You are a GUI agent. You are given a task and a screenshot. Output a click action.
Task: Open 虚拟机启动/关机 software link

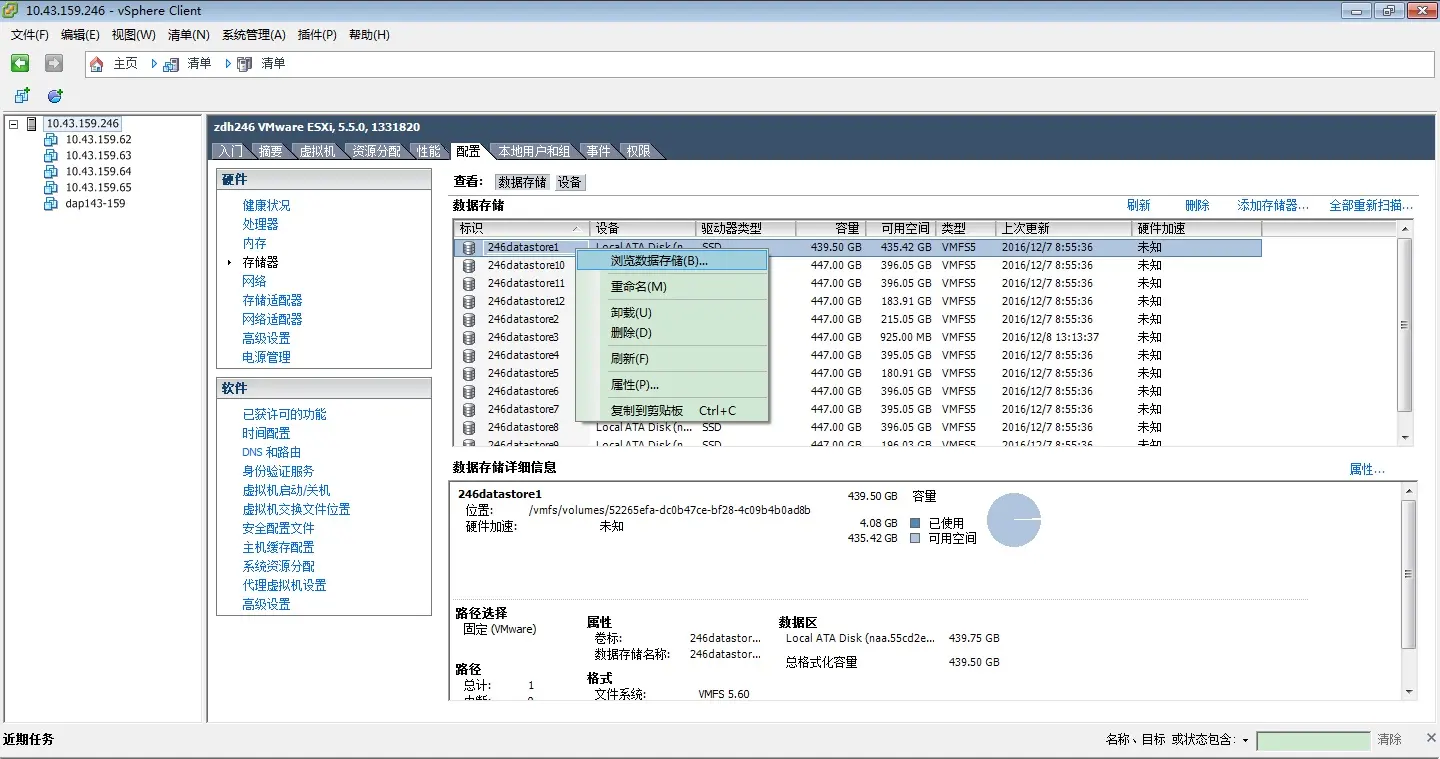pyautogui.click(x=286, y=490)
